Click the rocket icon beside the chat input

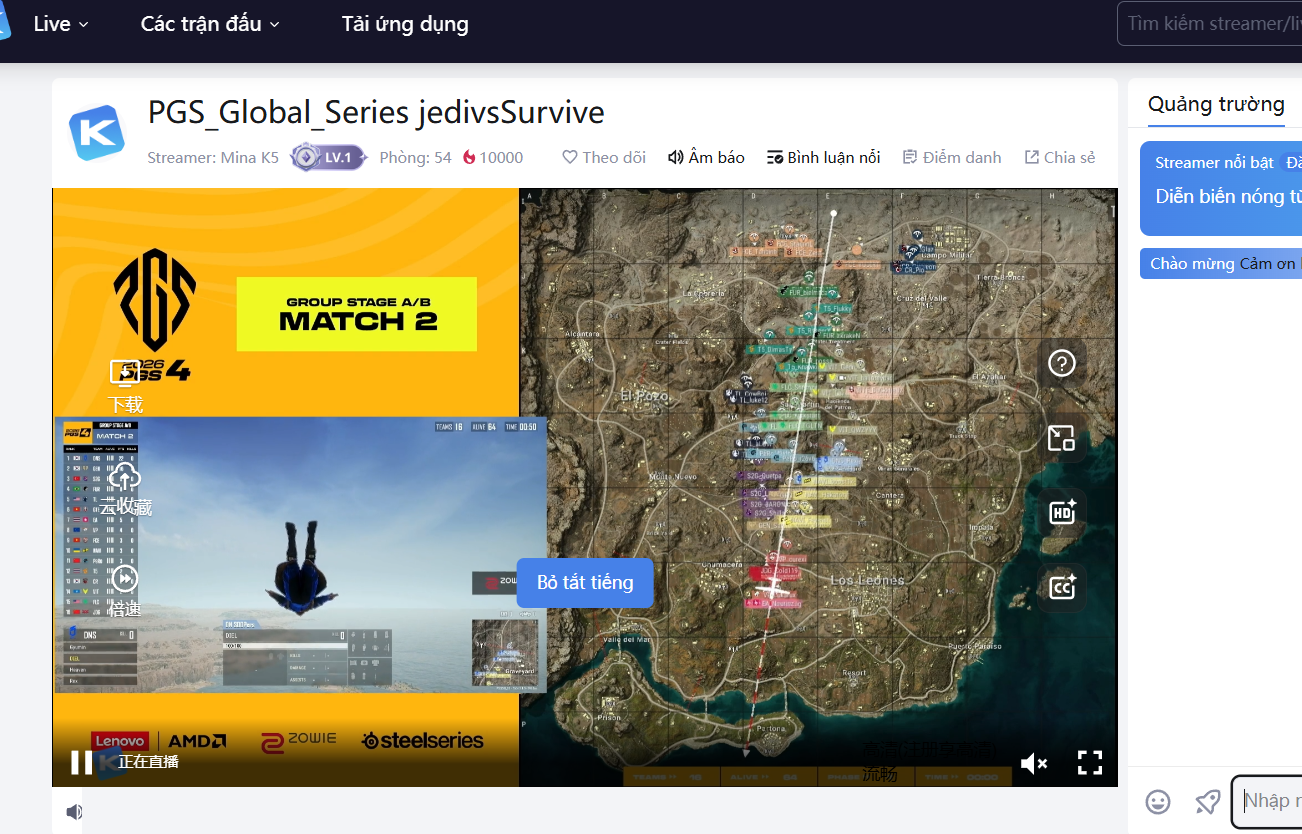tap(1208, 801)
